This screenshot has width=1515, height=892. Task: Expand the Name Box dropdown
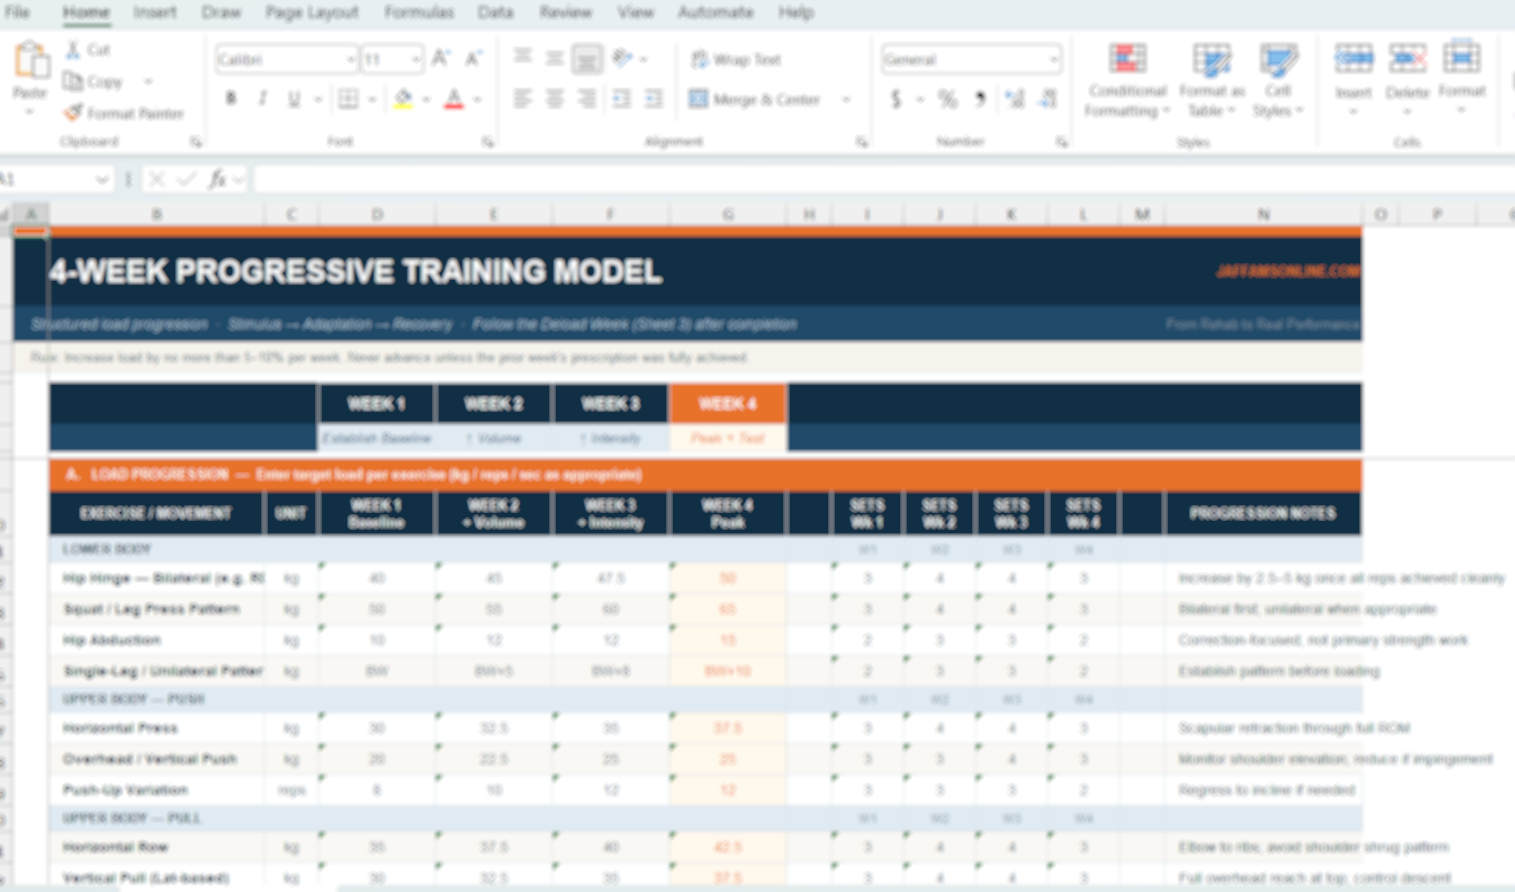coord(101,180)
